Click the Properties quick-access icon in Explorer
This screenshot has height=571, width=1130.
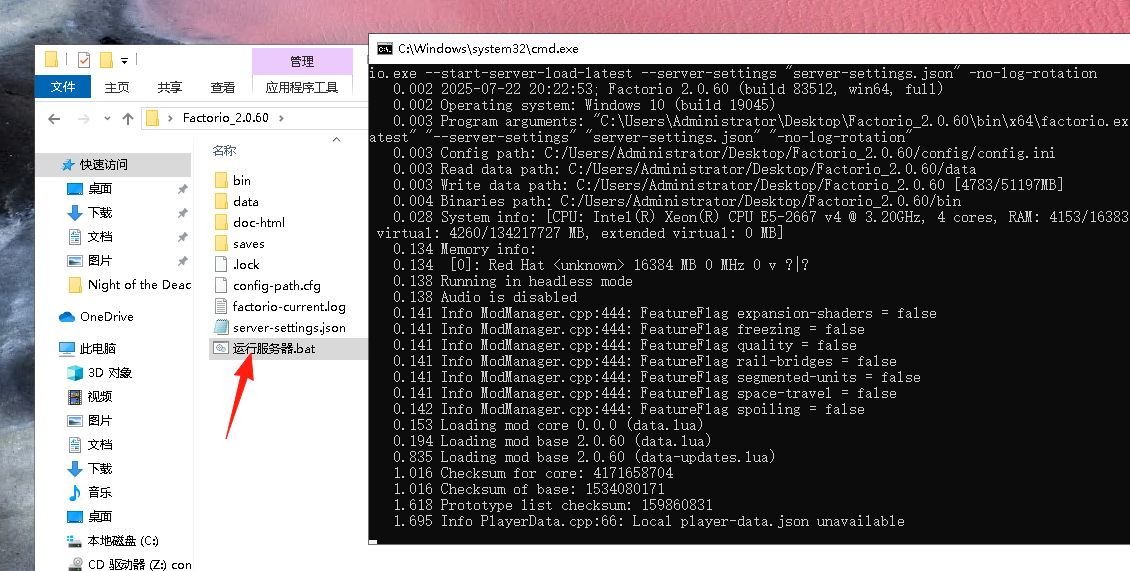pyautogui.click(x=84, y=59)
